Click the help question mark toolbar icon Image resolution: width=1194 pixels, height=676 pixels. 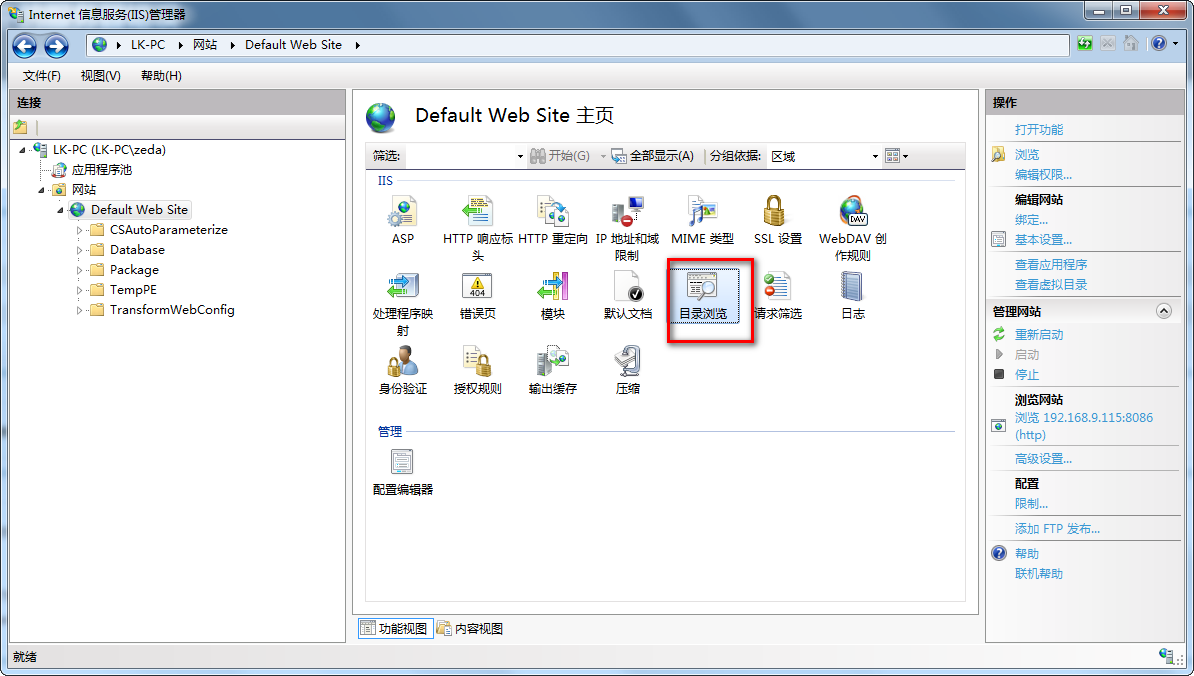(1158, 44)
